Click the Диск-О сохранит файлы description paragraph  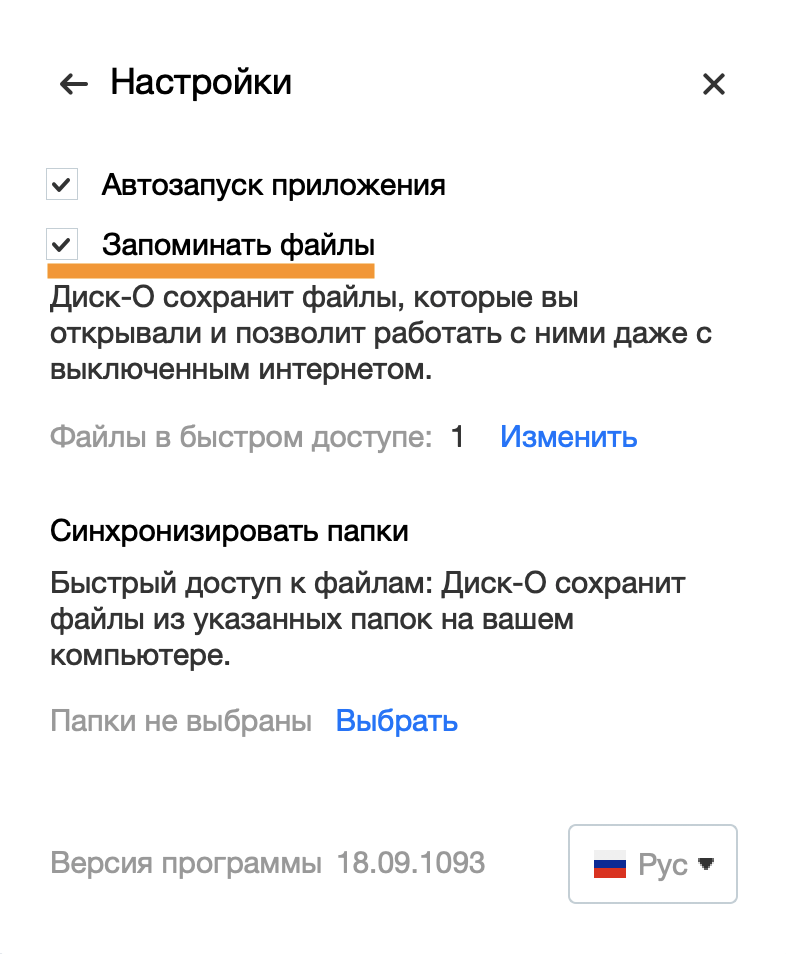pyautogui.click(x=381, y=333)
